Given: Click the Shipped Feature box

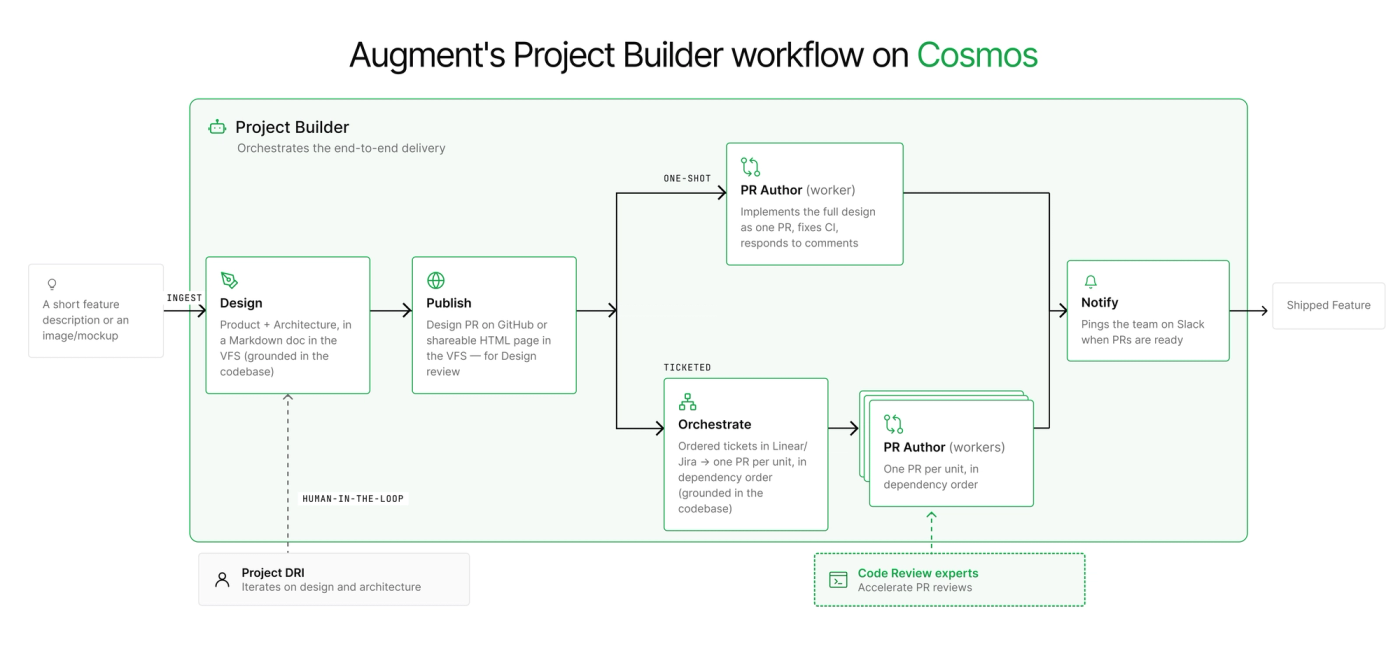Looking at the screenshot, I should [x=1328, y=305].
